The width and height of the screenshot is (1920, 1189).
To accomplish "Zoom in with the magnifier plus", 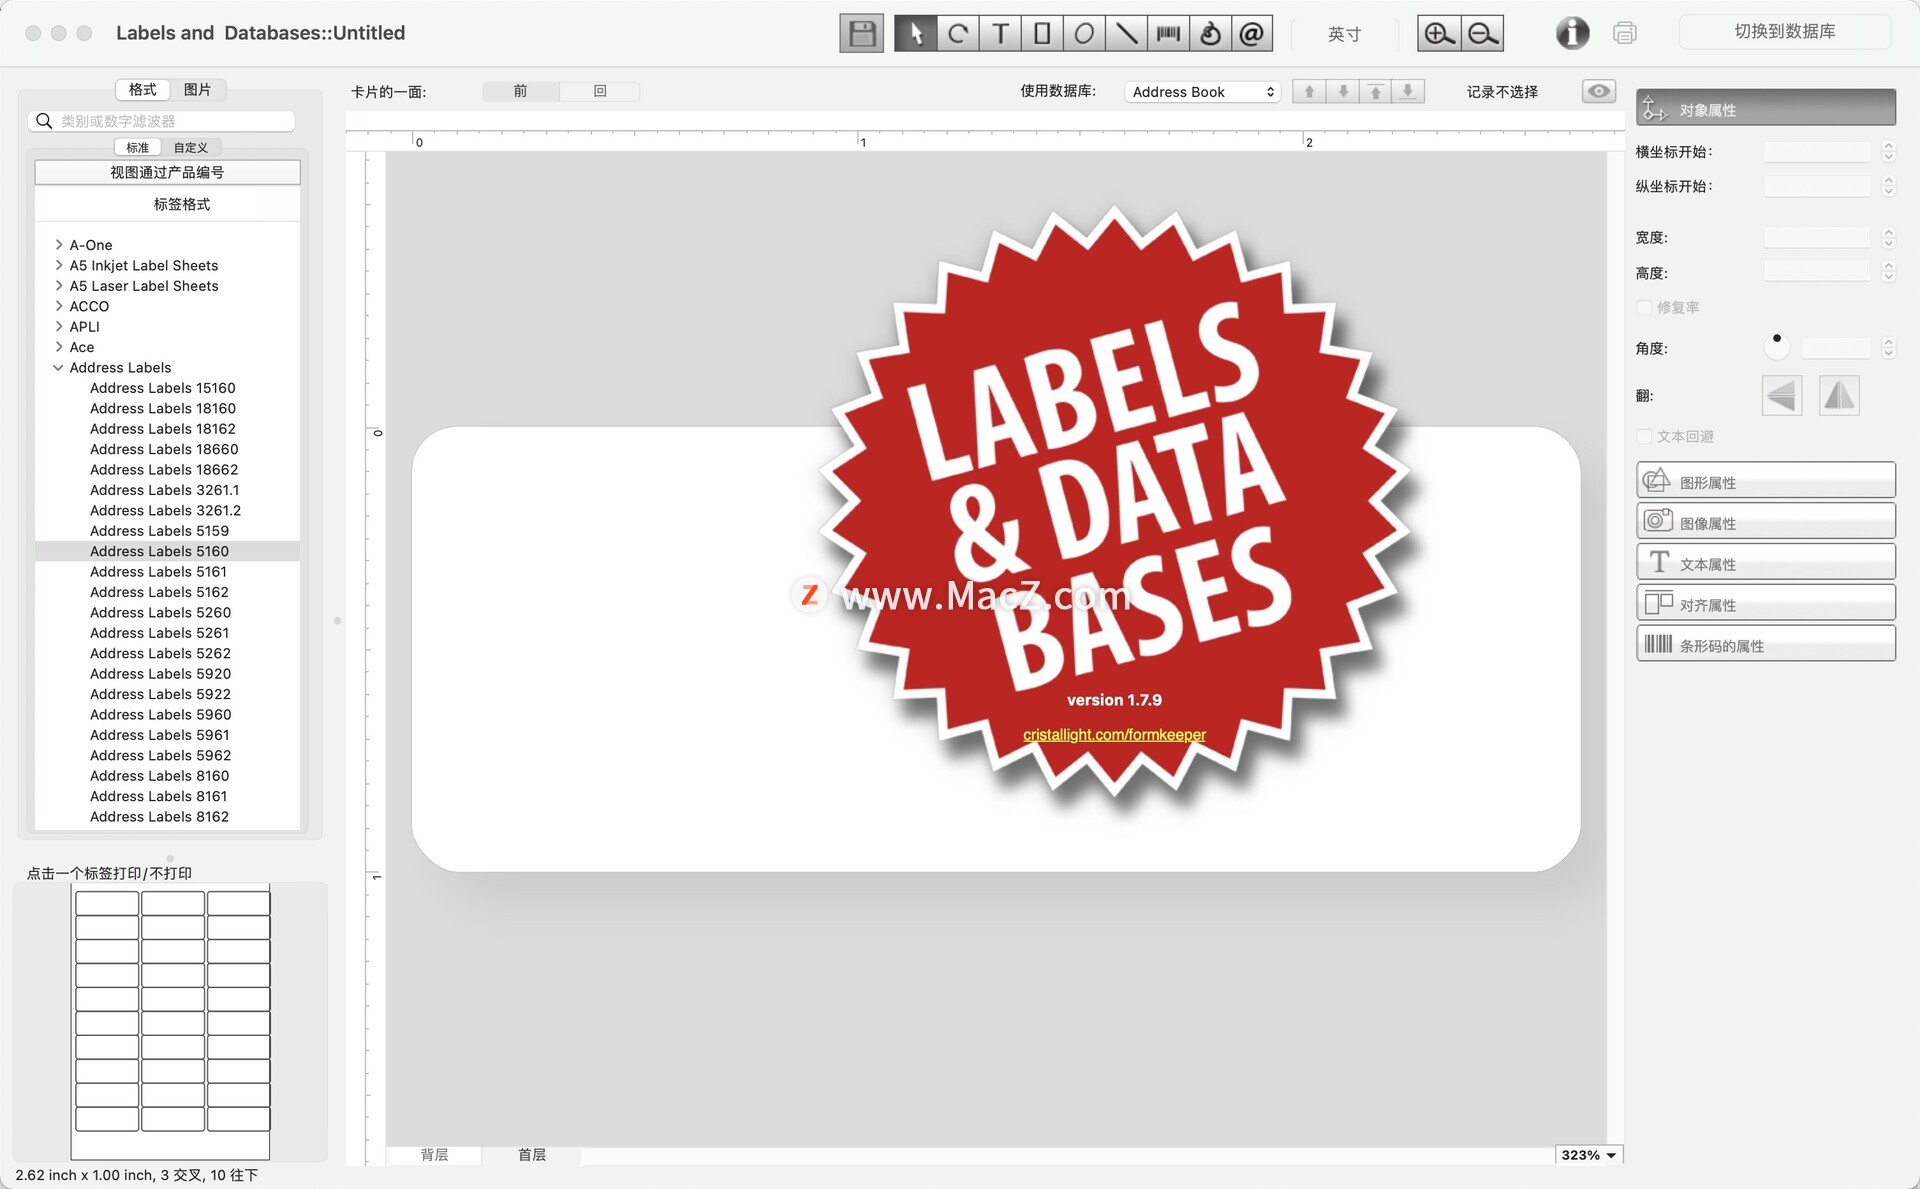I will click(x=1439, y=34).
